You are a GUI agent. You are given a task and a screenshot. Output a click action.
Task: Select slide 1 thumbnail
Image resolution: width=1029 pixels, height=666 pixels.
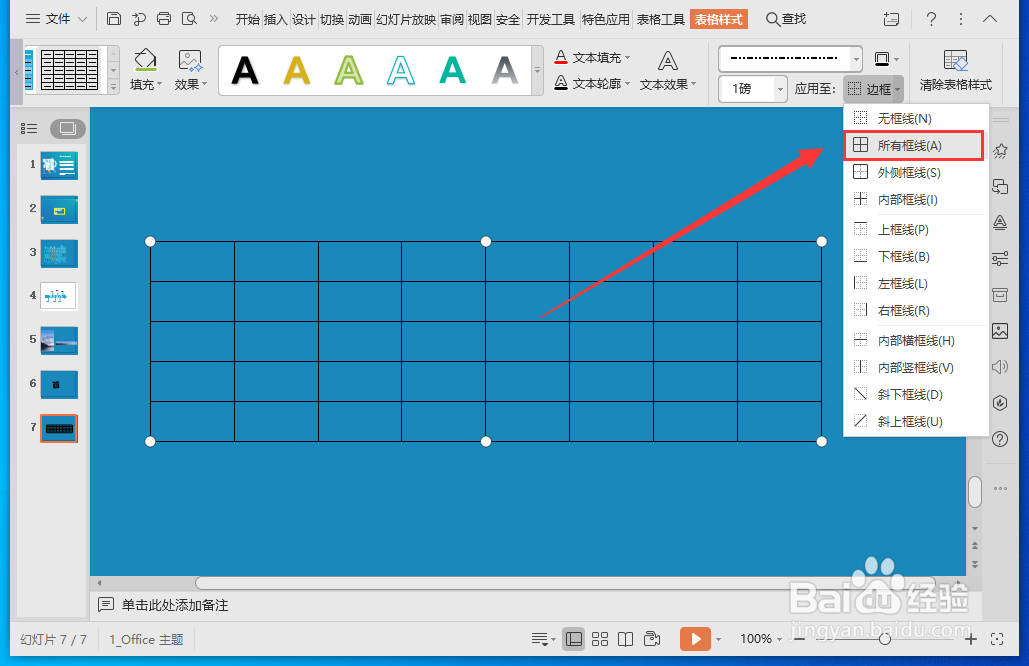tap(59, 165)
